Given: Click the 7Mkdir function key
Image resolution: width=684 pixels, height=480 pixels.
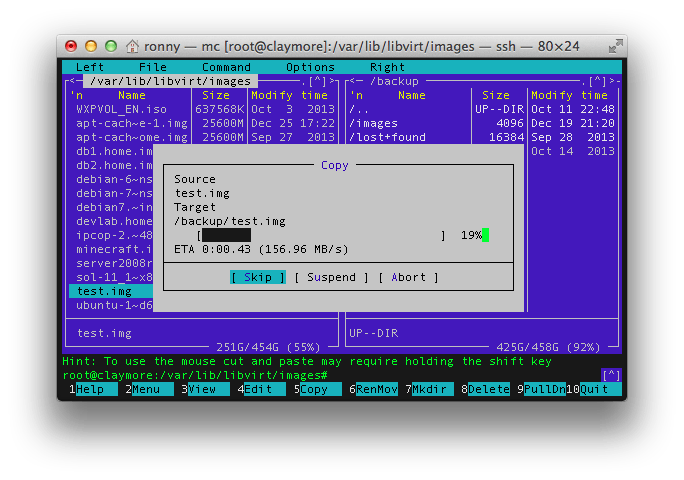Looking at the screenshot, I should [429, 389].
